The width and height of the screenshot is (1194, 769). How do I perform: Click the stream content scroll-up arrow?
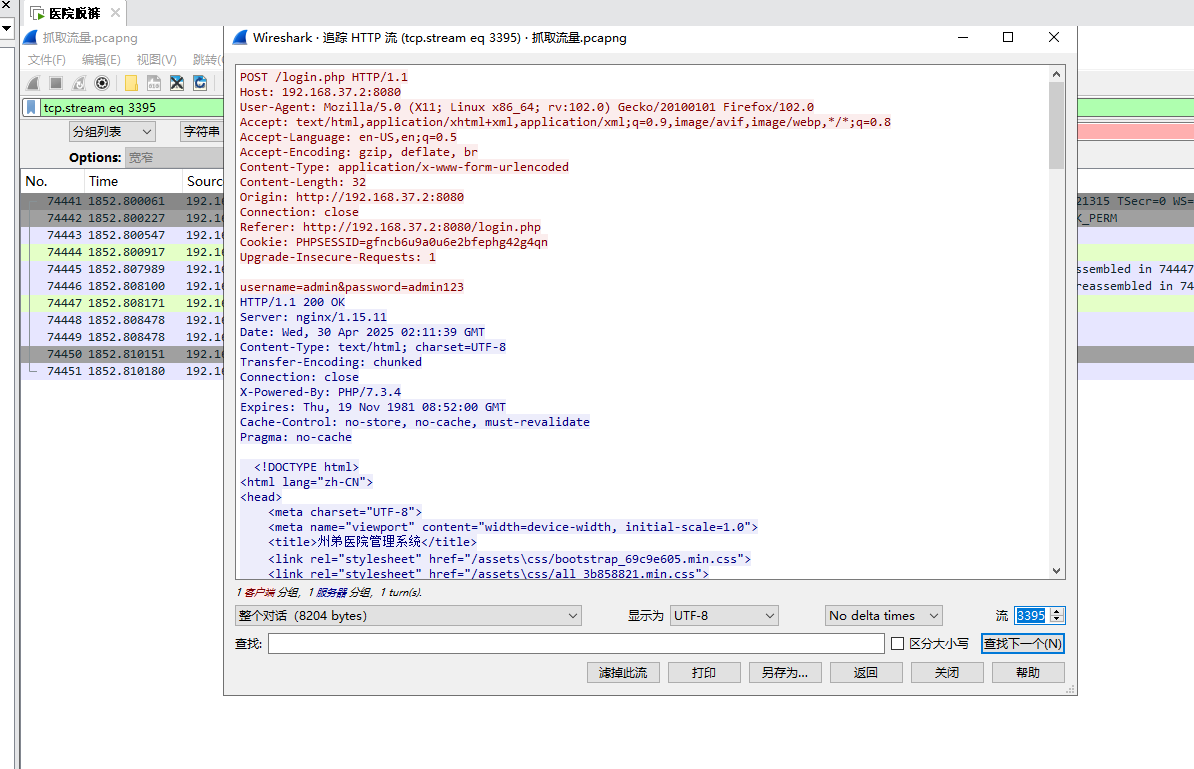tap(1056, 74)
